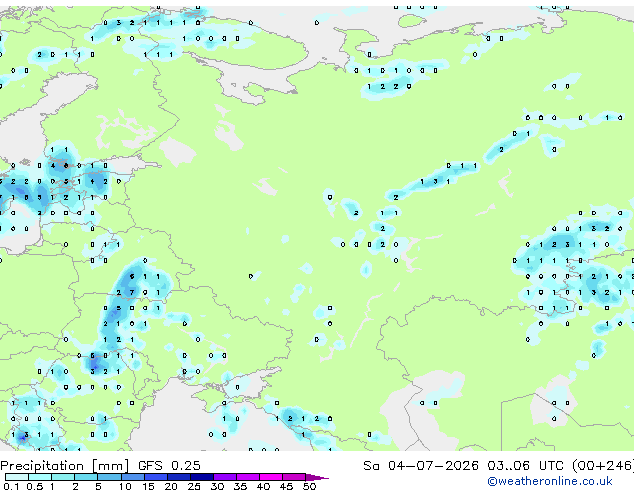Choose the 2–5 mm legend color swatch
This screenshot has width=634, height=490.
pyautogui.click(x=86, y=477)
